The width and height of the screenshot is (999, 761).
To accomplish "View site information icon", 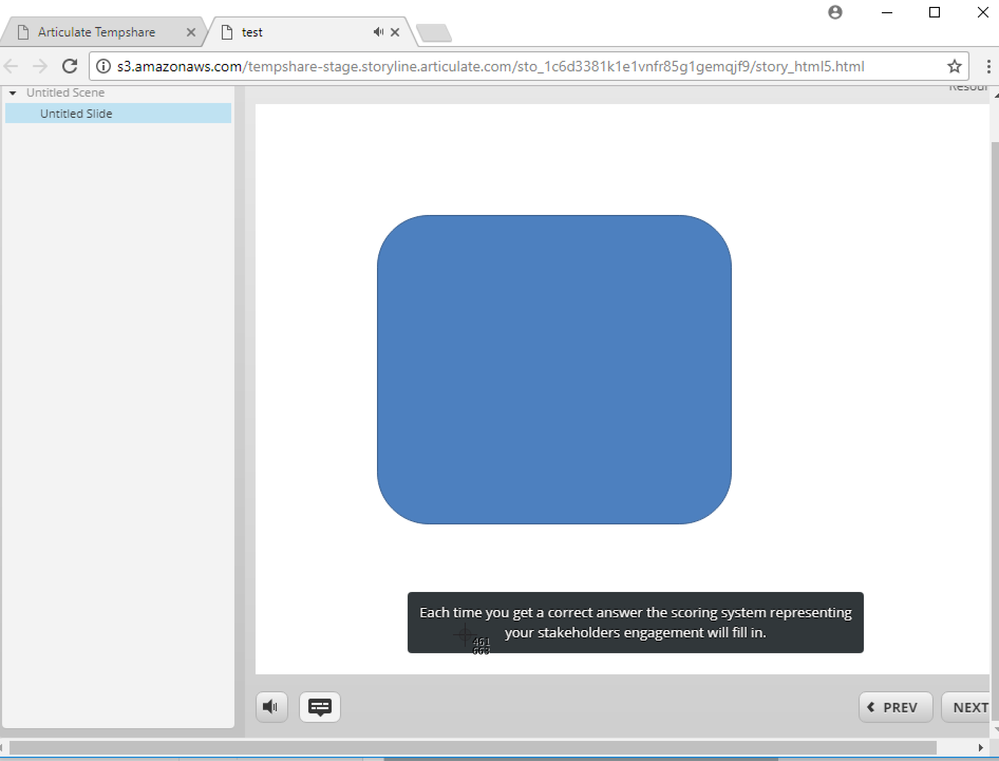I will pyautogui.click(x=103, y=66).
